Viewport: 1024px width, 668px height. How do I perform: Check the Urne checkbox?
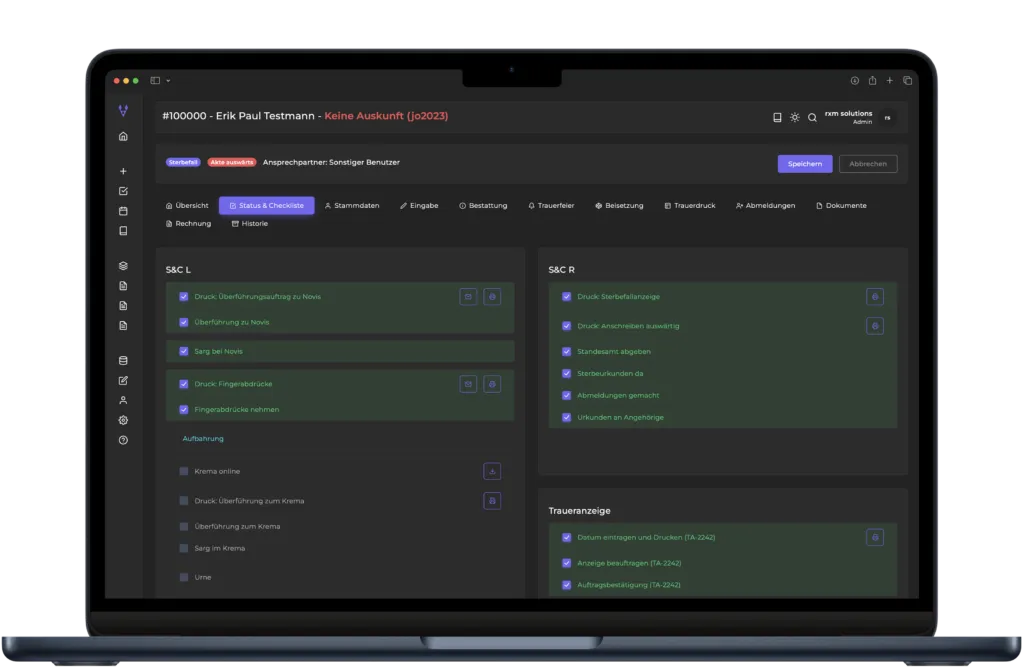[184, 577]
